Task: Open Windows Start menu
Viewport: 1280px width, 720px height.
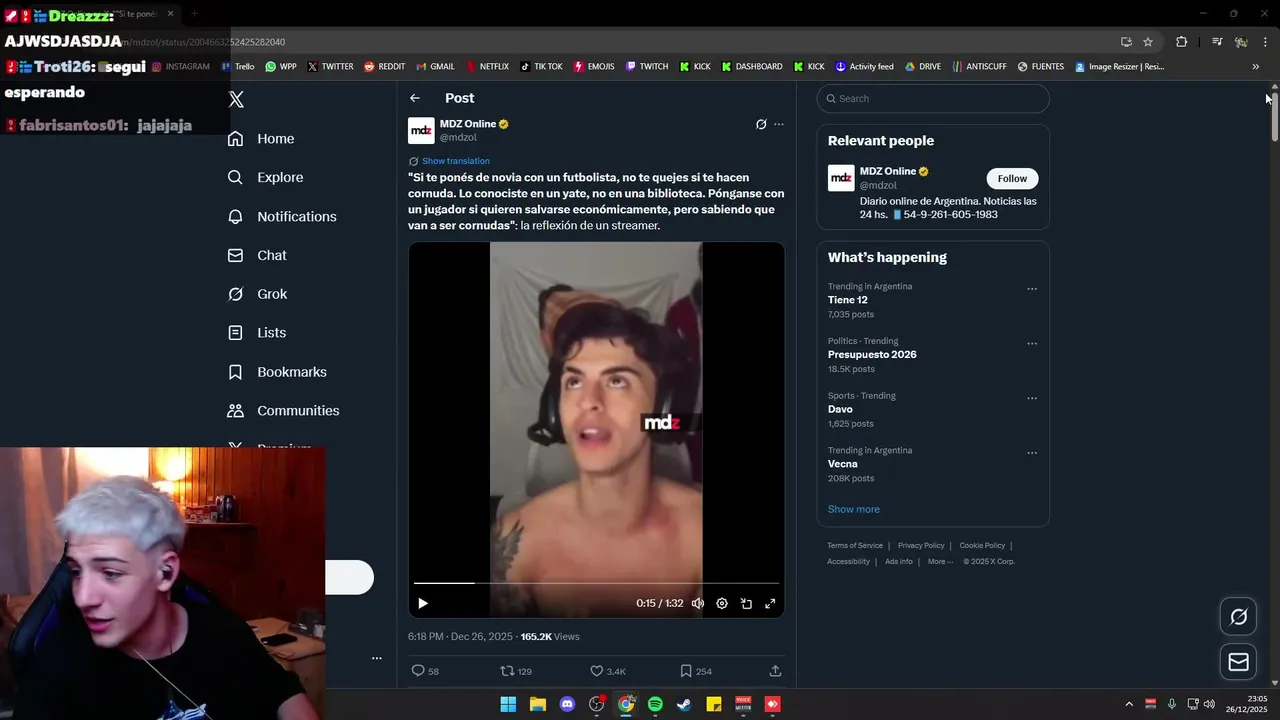Action: point(508,704)
